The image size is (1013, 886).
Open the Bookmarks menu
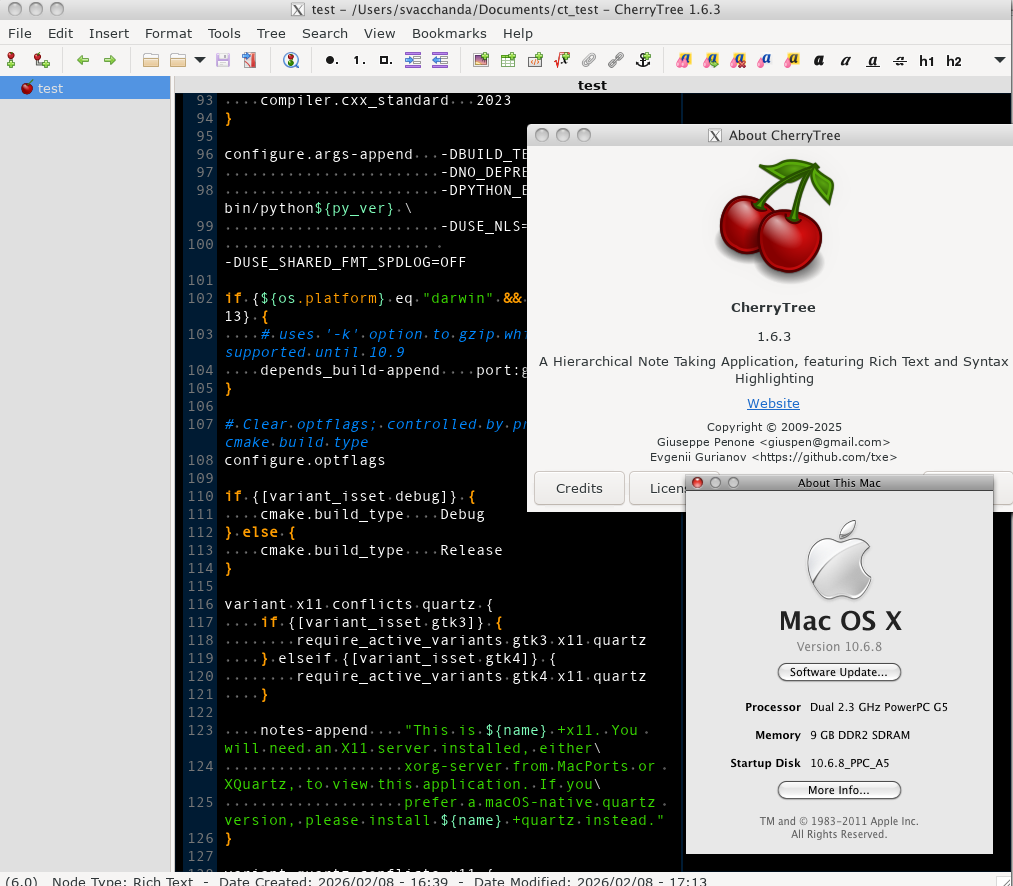pos(449,33)
